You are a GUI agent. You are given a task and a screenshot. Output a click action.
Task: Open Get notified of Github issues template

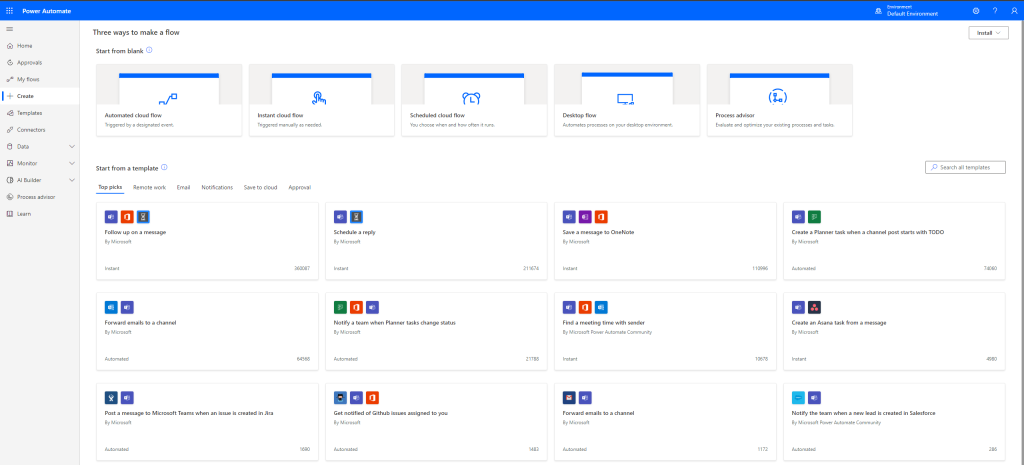[x=436, y=421]
